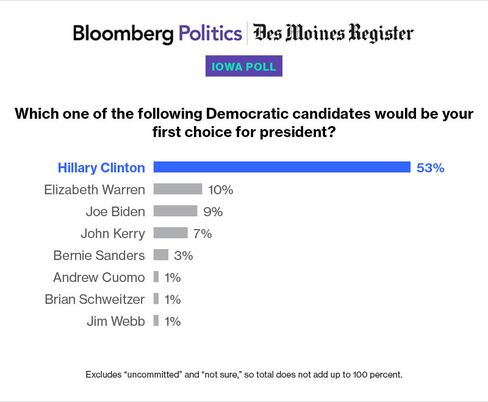Click the 53% value label
This screenshot has height=402, width=488.
click(430, 168)
